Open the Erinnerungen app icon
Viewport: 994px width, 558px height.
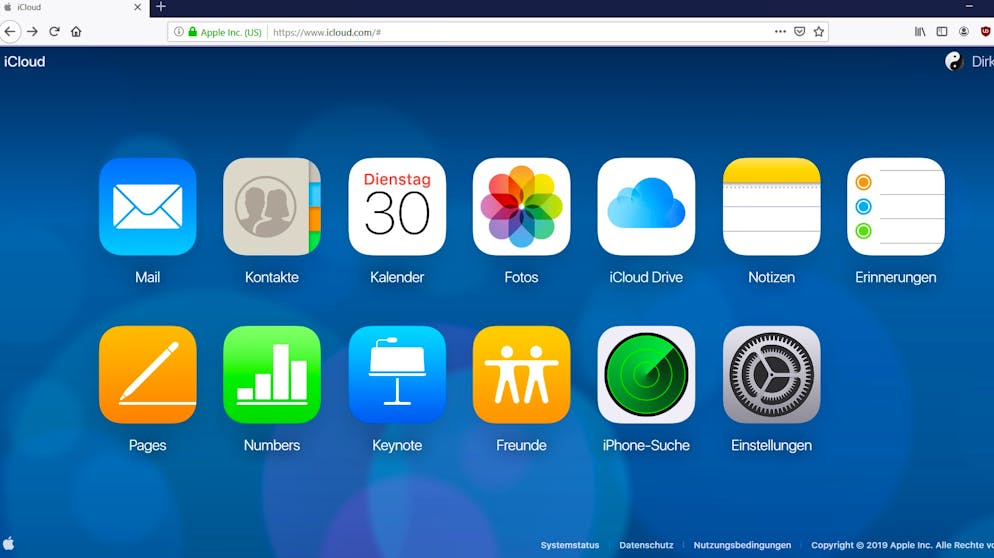click(896, 207)
